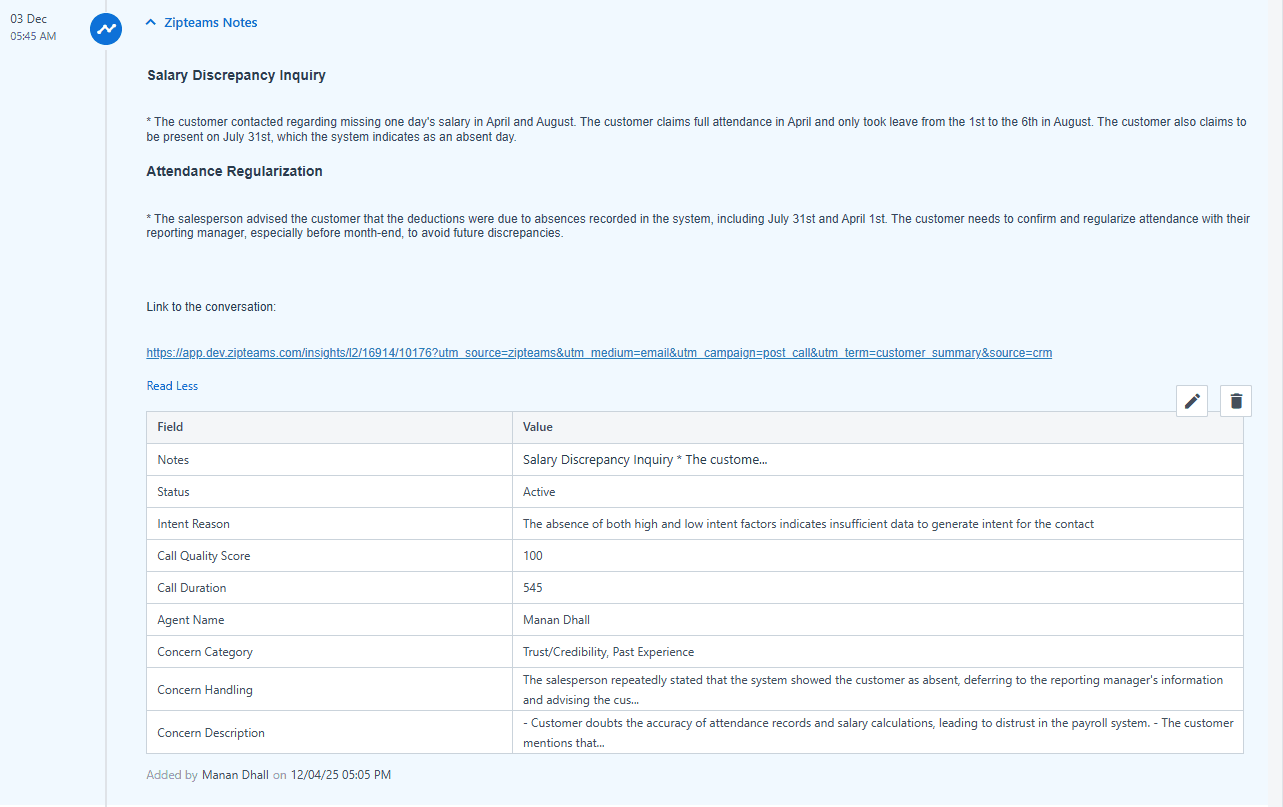Click the intent reason insufficient data text

click(808, 524)
